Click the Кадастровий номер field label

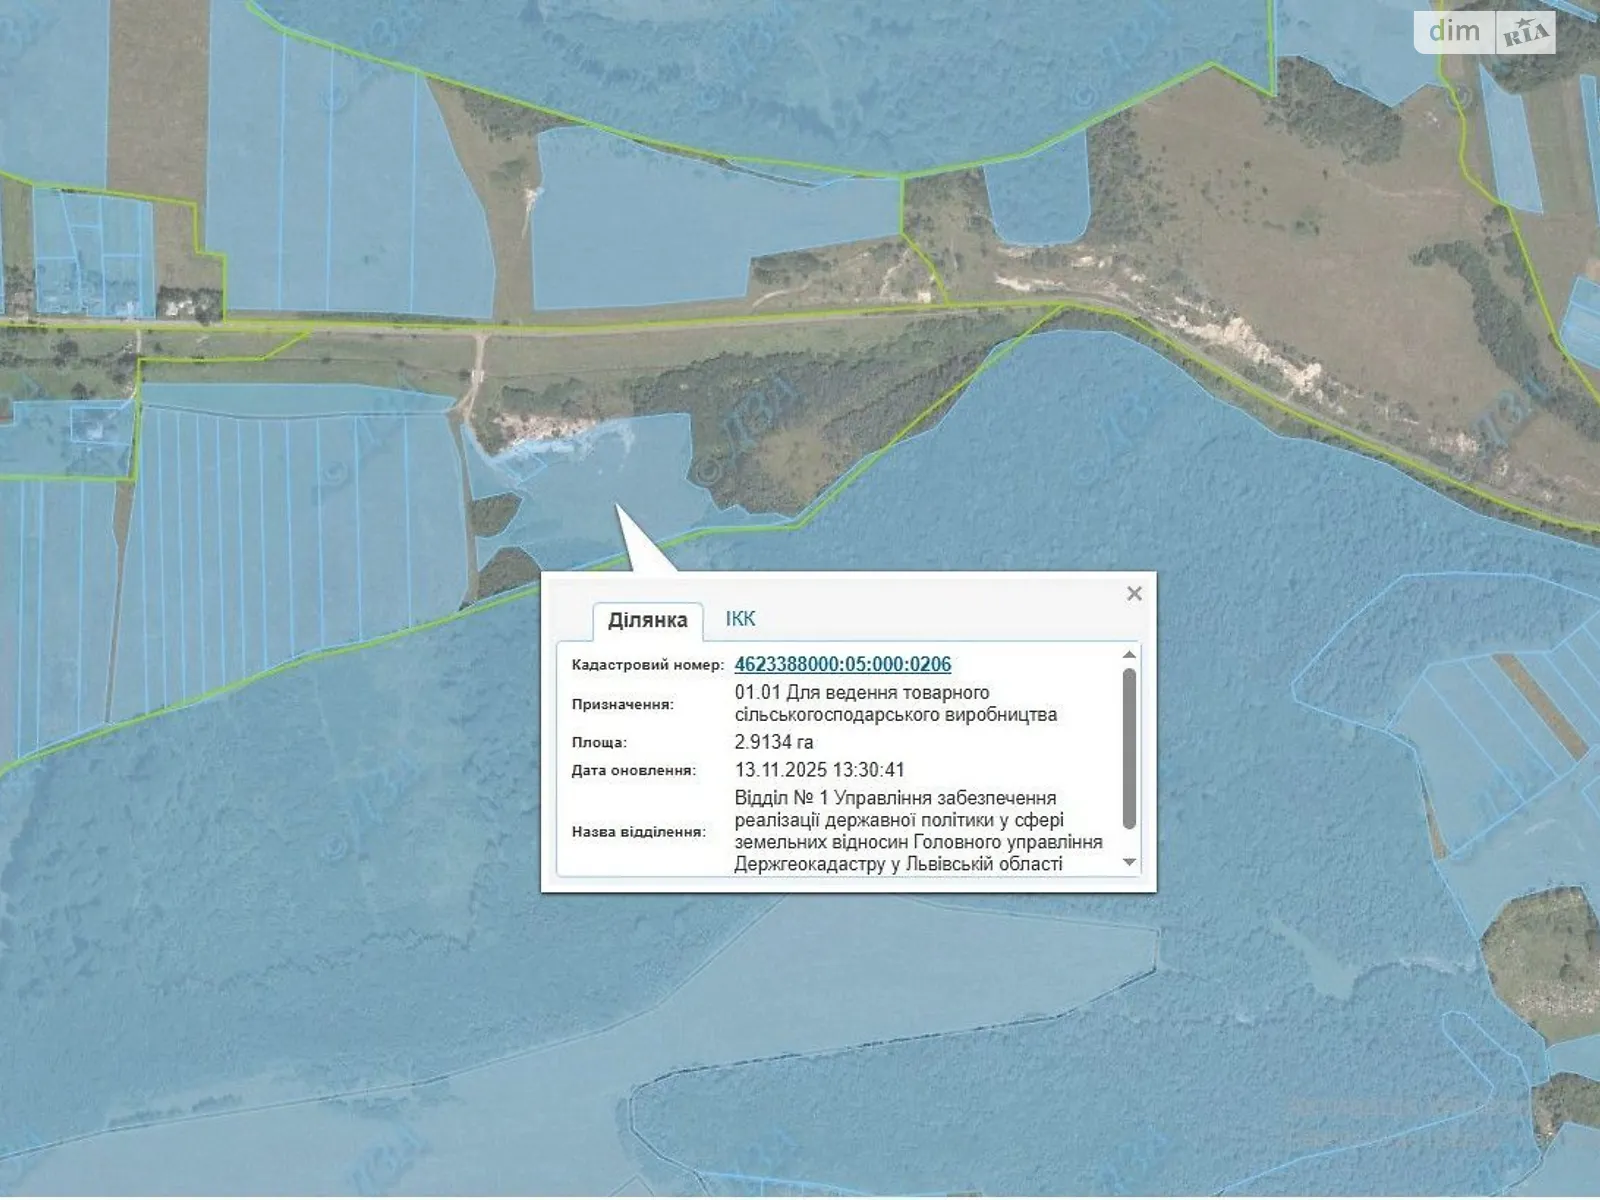click(647, 665)
